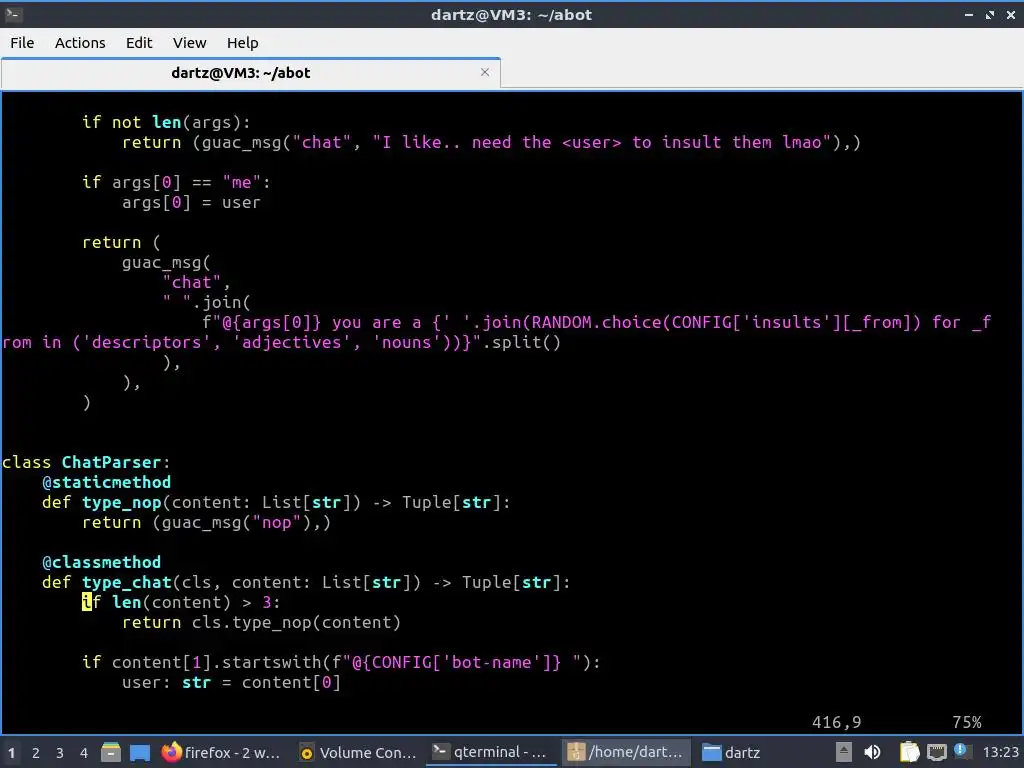This screenshot has width=1024, height=768.
Task: Click the '@staticmethod' decorator text
Action: coord(106,483)
